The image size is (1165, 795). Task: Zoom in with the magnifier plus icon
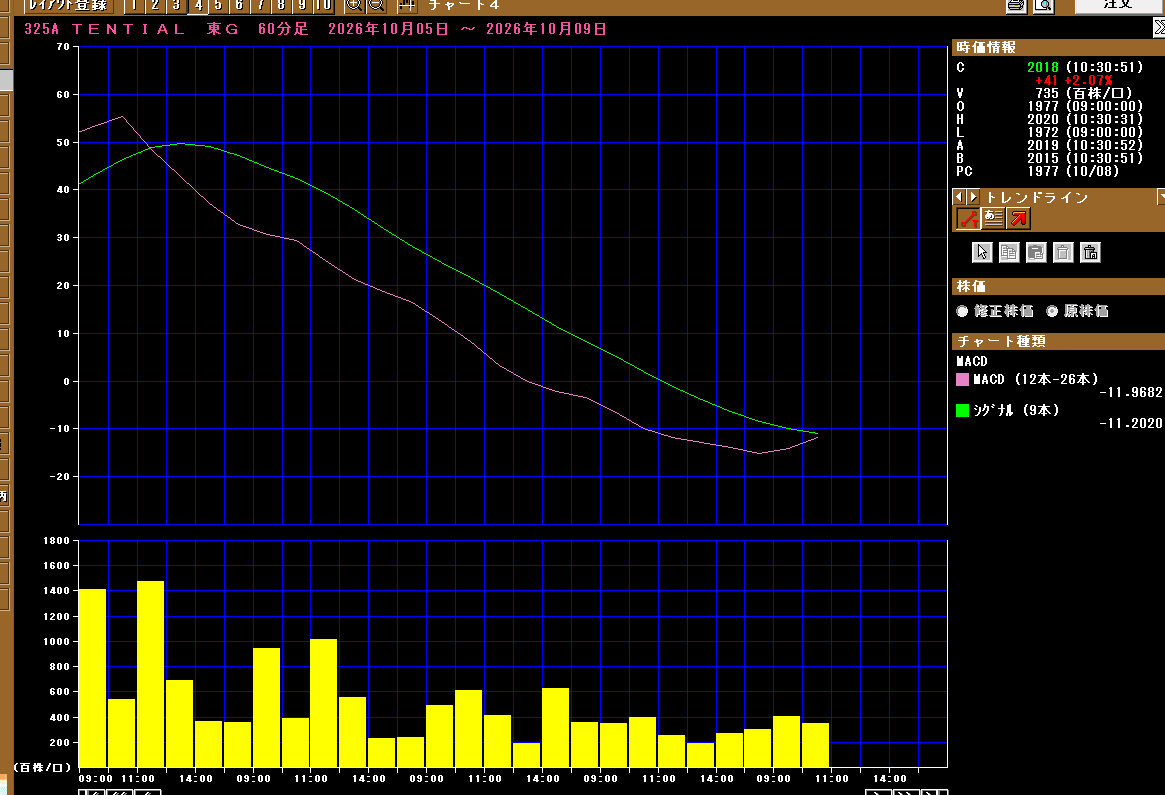click(x=354, y=5)
